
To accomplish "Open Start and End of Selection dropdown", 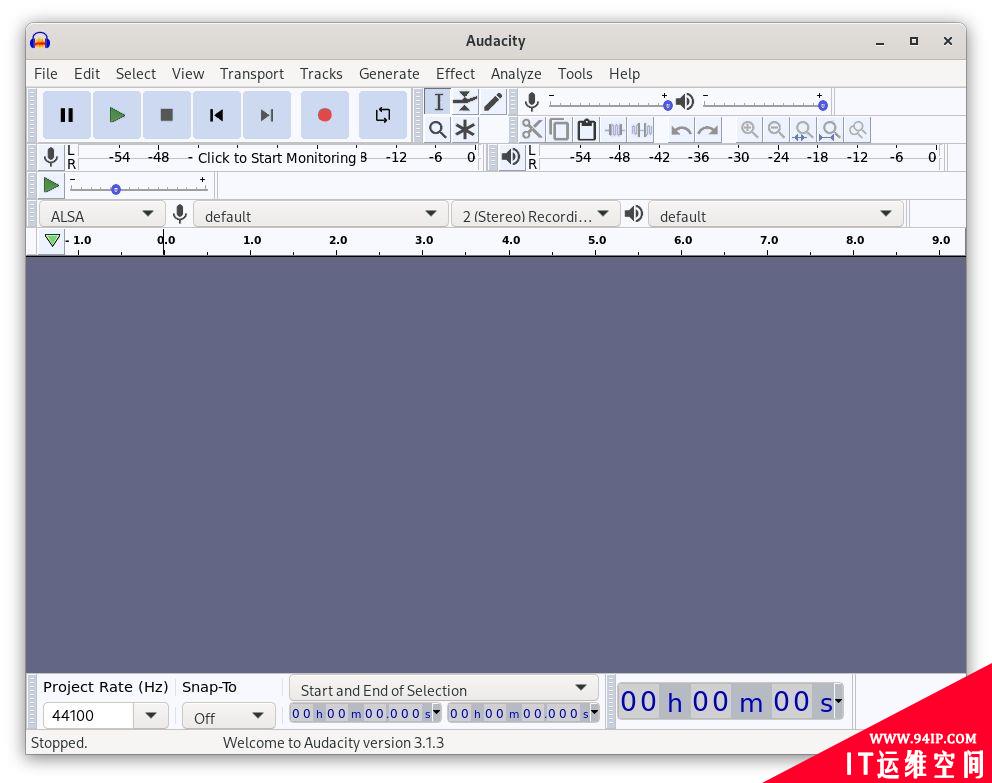I will (443, 689).
